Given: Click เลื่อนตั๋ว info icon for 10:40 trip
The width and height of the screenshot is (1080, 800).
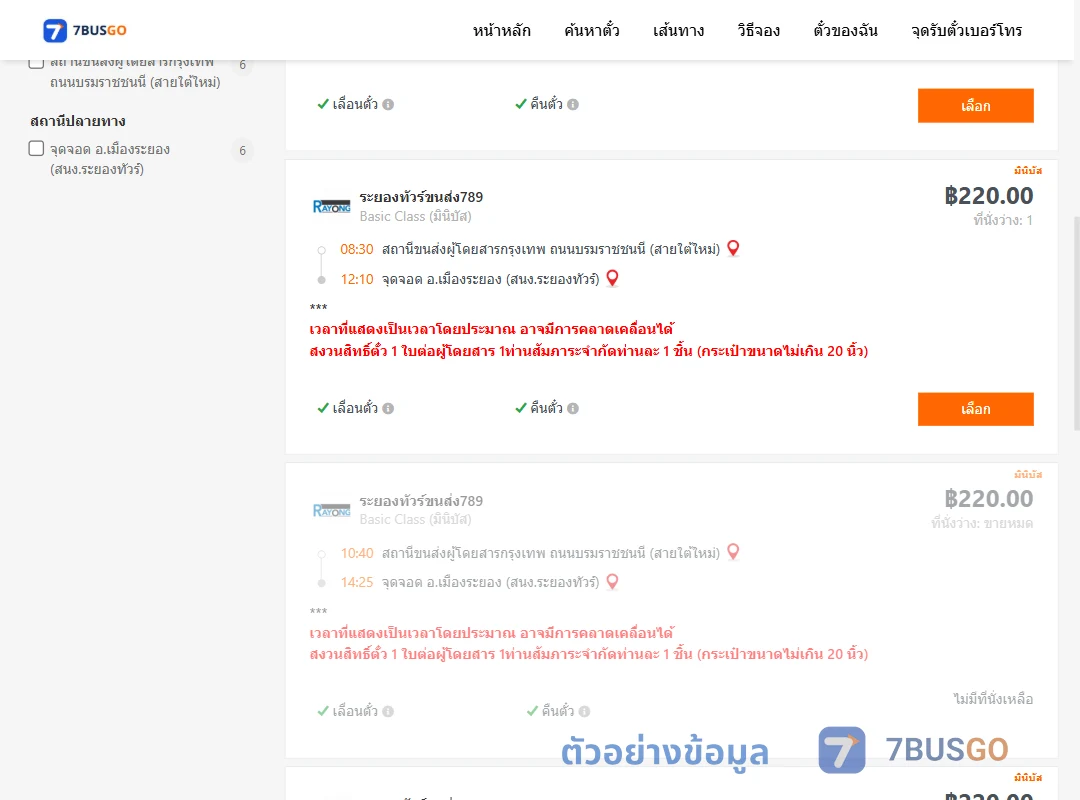Looking at the screenshot, I should pyautogui.click(x=388, y=712).
